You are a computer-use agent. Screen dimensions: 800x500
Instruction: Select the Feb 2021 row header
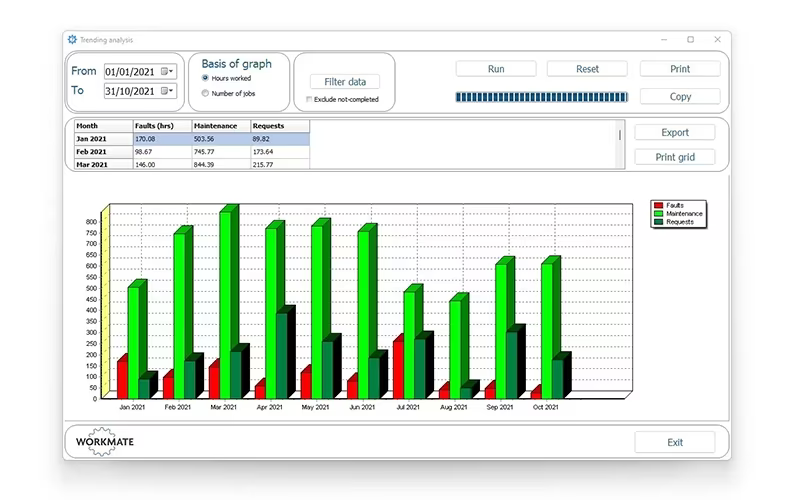tap(104, 152)
